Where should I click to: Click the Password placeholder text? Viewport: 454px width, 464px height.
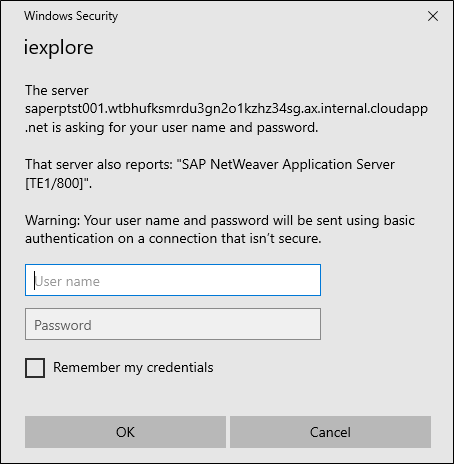pyautogui.click(x=63, y=325)
